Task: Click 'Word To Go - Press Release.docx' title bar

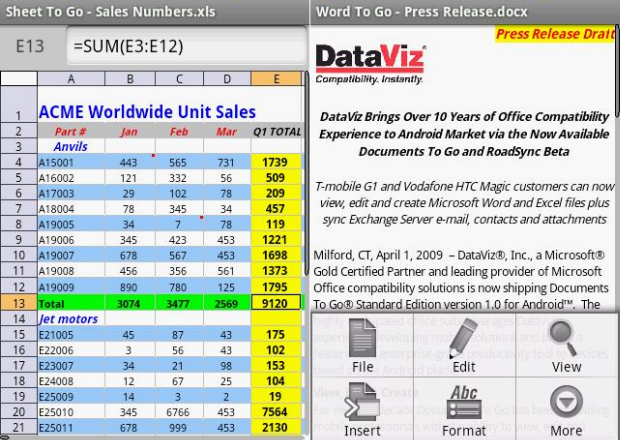Action: (x=465, y=12)
